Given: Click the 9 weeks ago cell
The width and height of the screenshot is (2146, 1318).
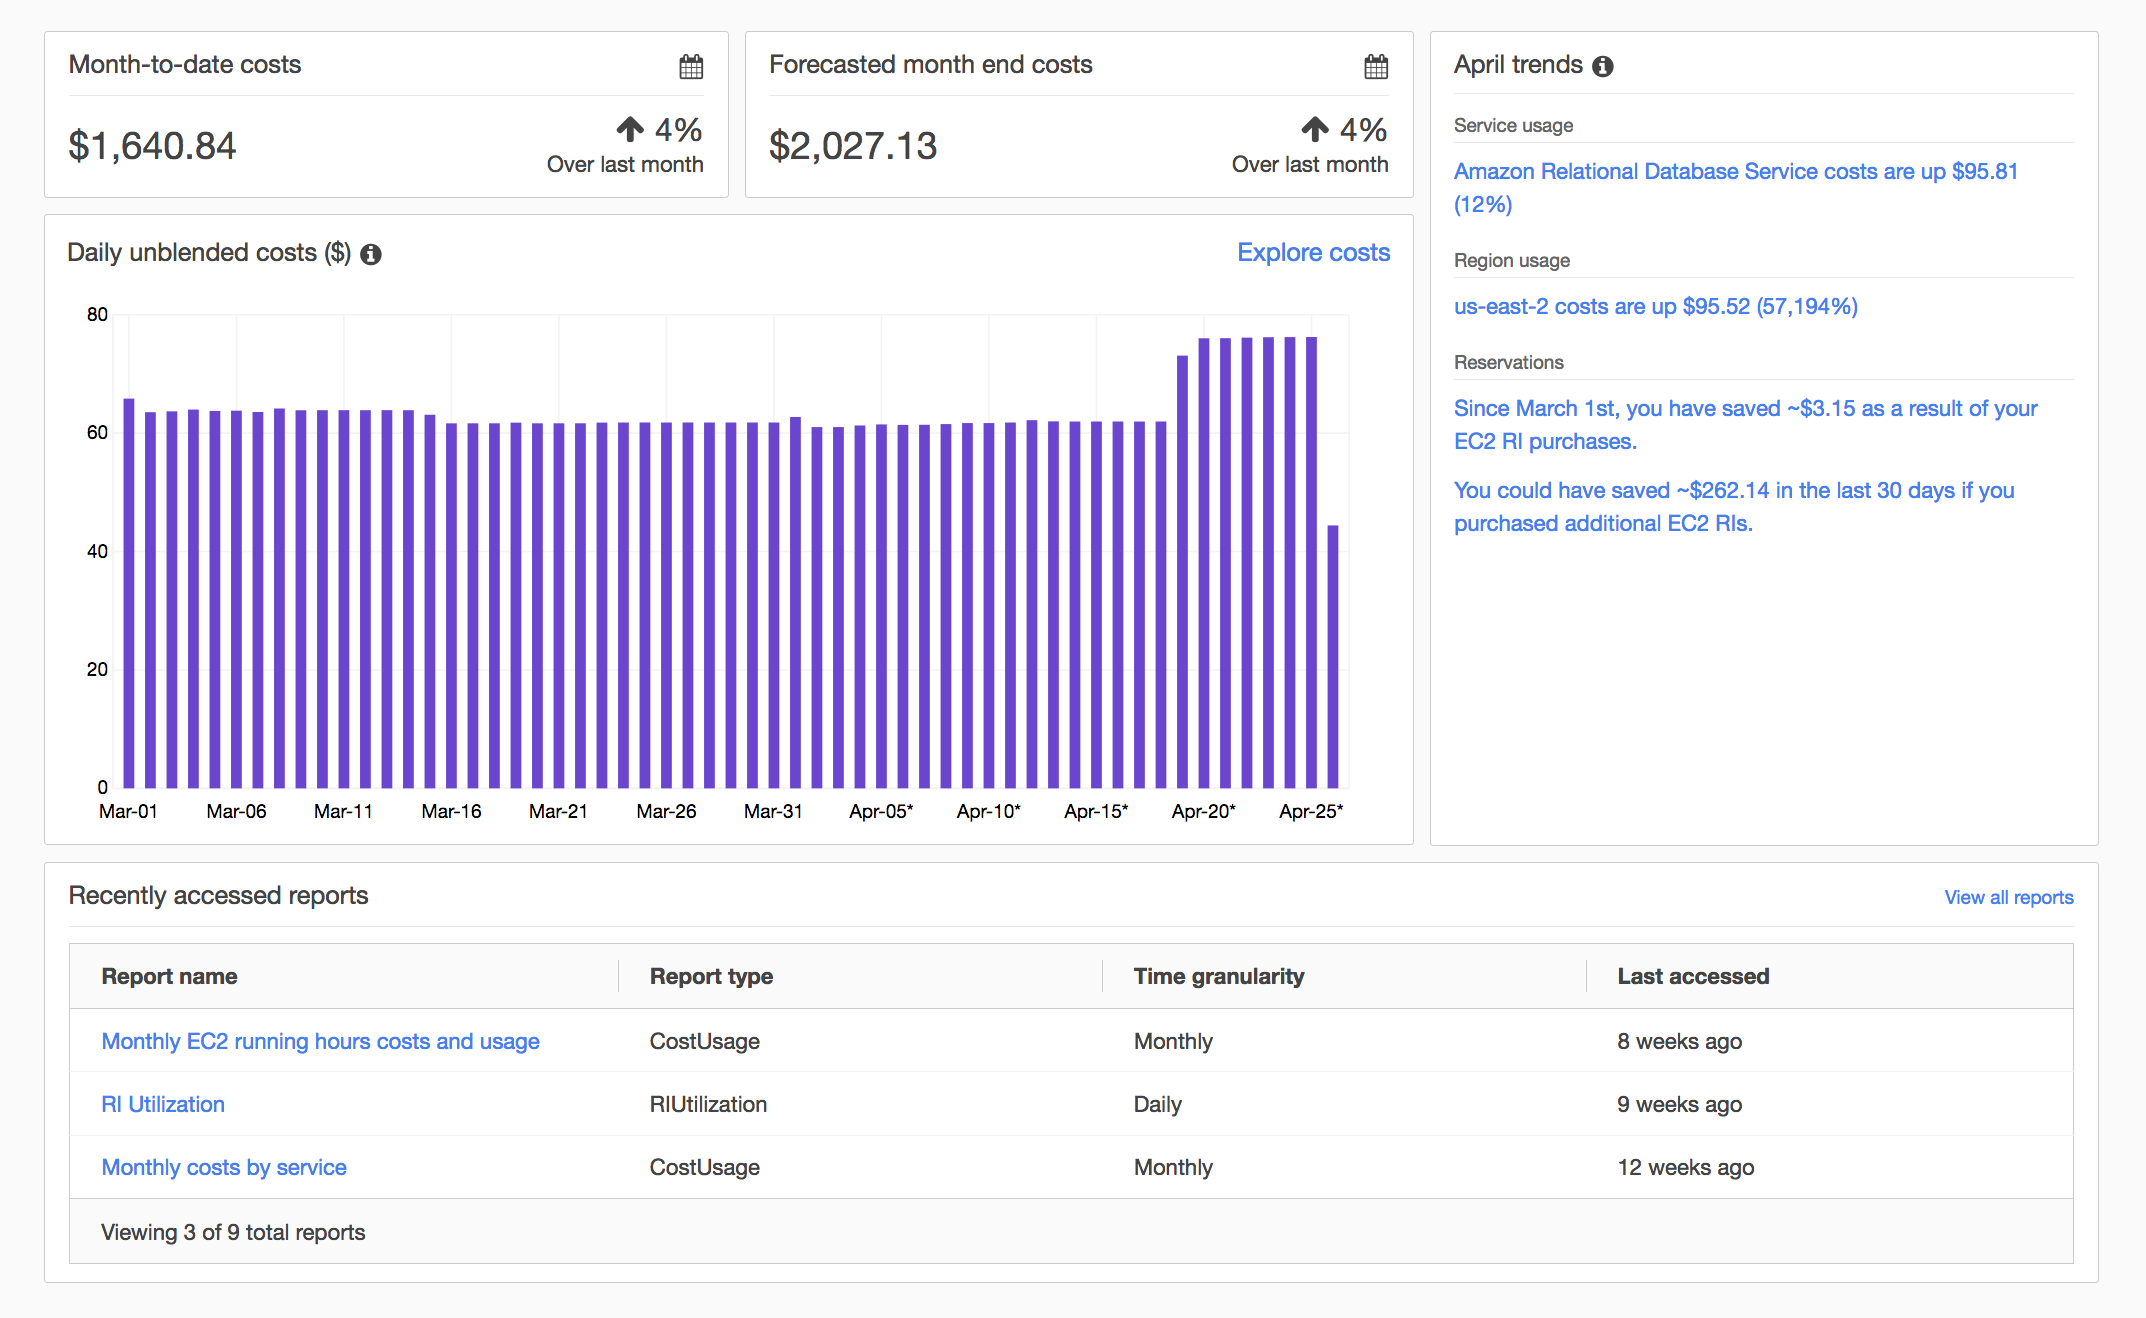Looking at the screenshot, I should click(x=1679, y=1104).
